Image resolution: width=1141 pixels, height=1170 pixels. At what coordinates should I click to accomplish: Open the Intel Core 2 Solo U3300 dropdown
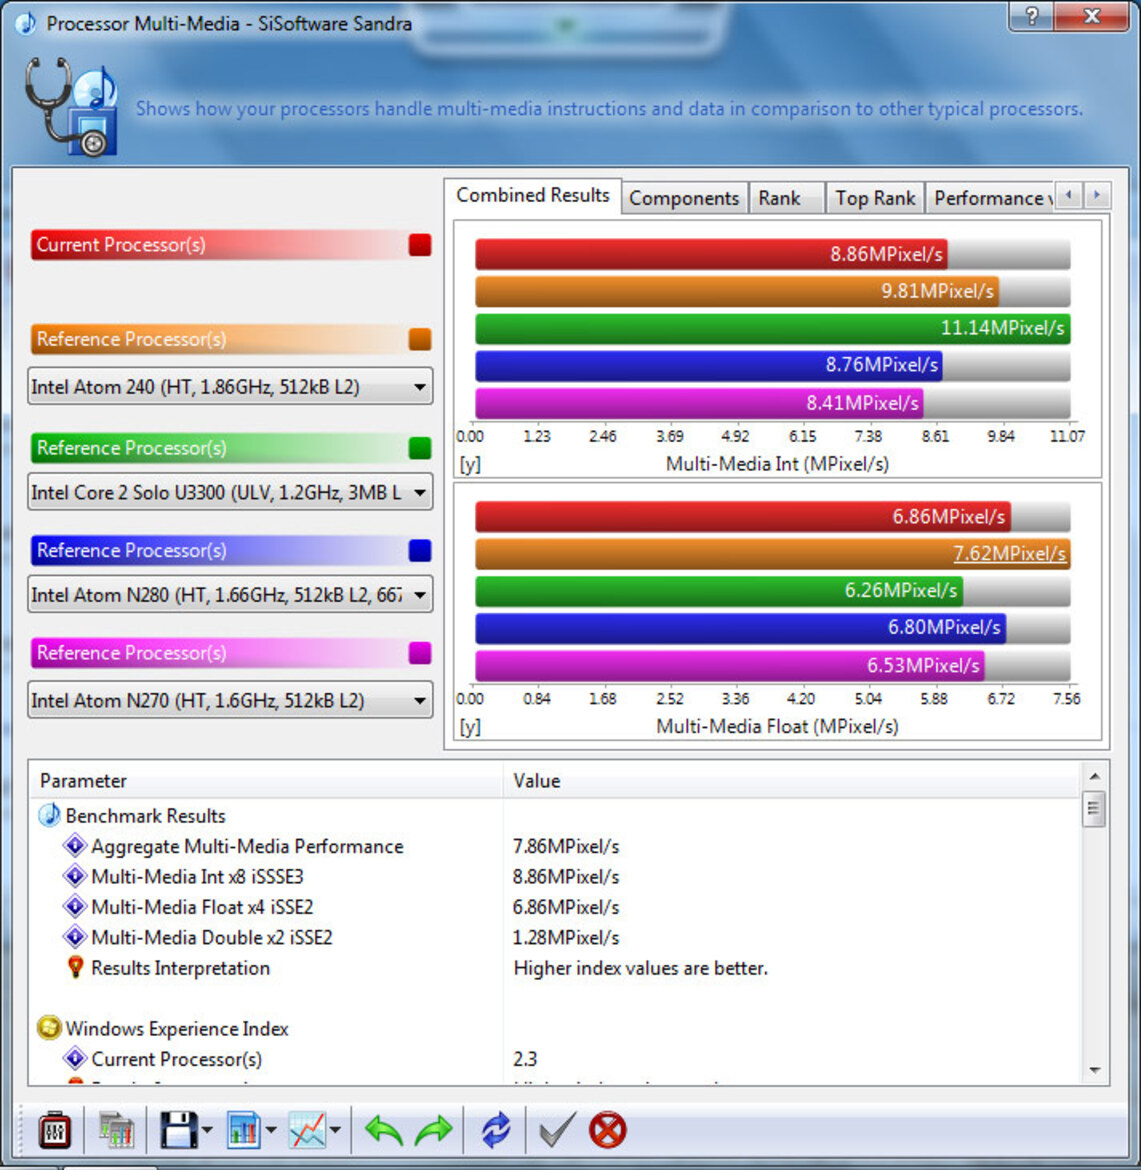[x=230, y=492]
